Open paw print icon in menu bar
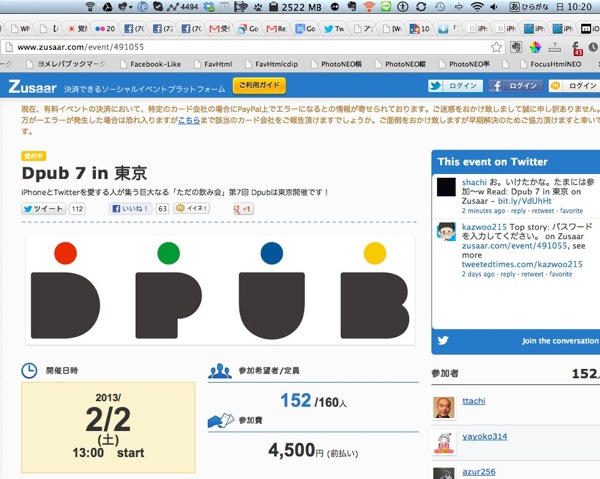Screen dimensions: 600x479 [258, 7]
